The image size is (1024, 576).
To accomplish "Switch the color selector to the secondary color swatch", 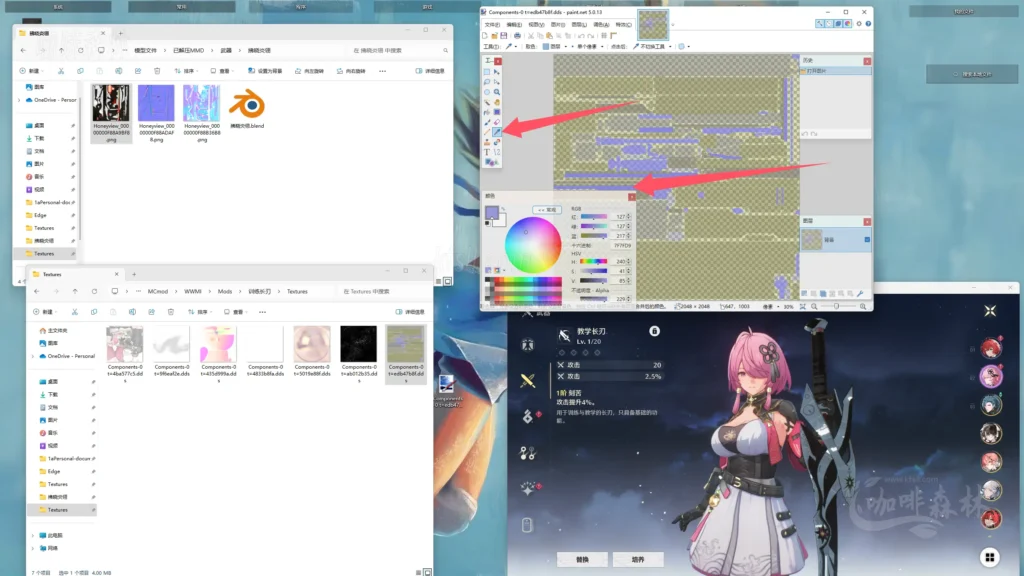I will [500, 221].
